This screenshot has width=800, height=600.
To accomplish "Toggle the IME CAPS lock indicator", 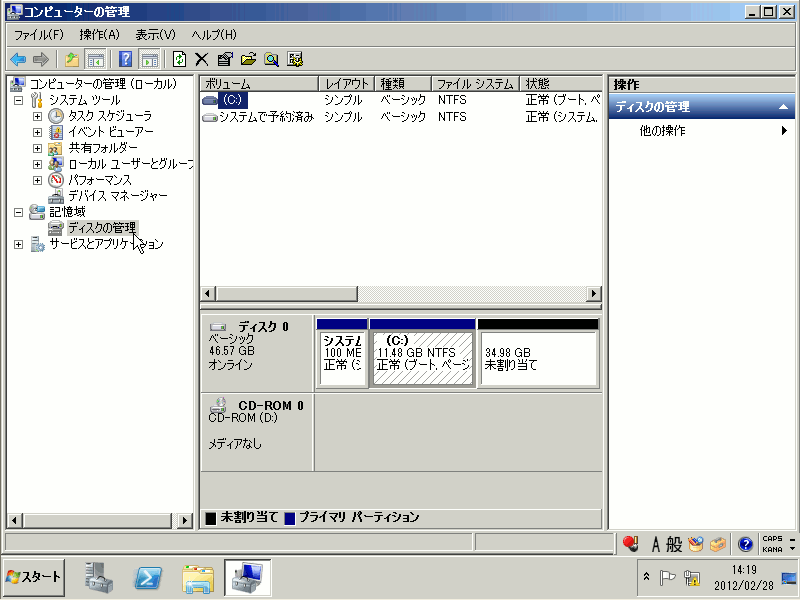I will click(x=772, y=539).
